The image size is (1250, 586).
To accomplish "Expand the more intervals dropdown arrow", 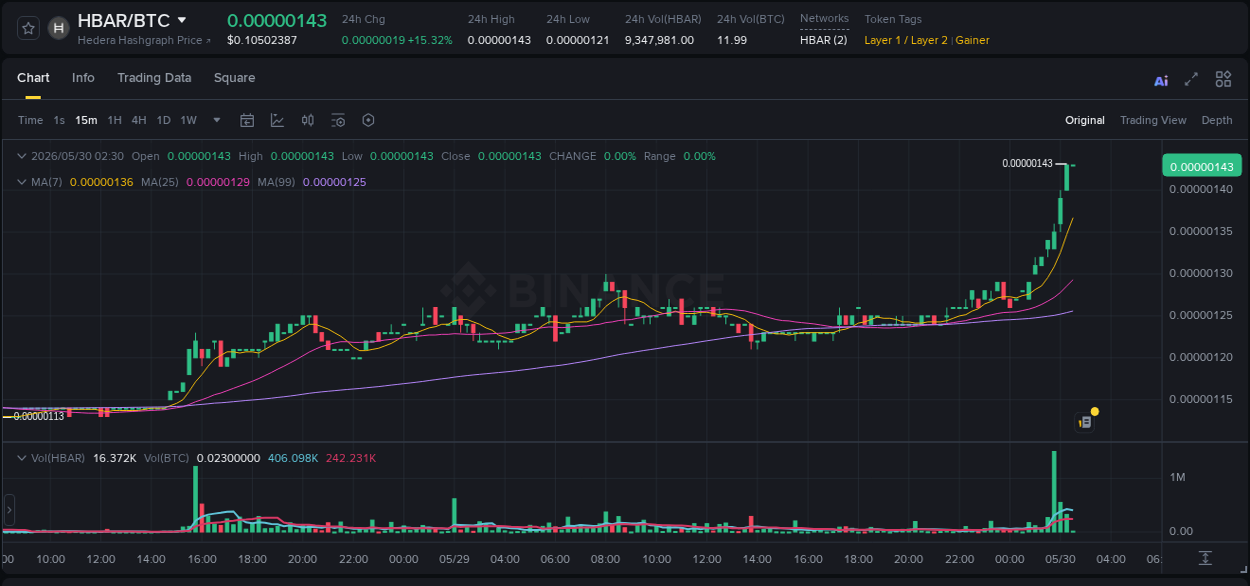I will point(217,120).
